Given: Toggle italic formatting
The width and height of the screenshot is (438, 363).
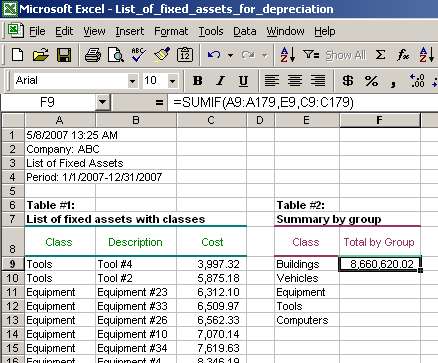Looking at the screenshot, I should click(x=220, y=81).
